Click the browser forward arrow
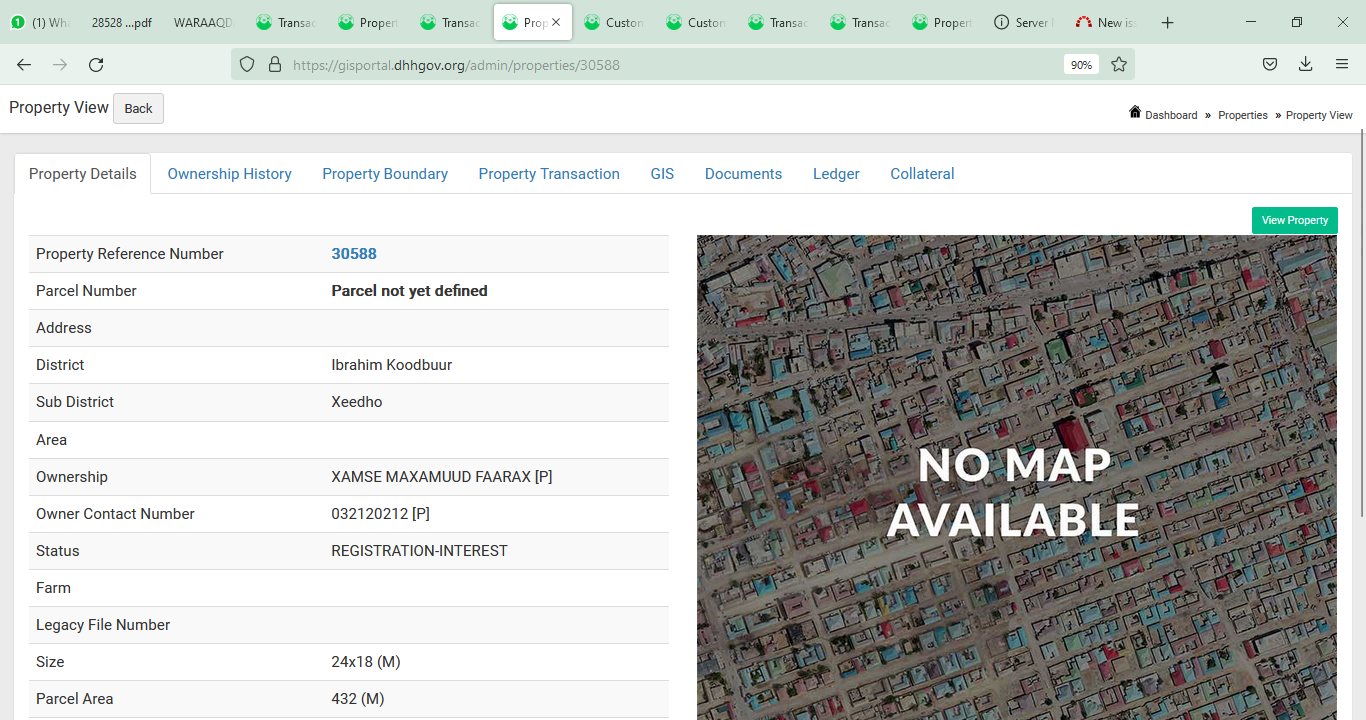Screen dimensions: 1366x720 [x=60, y=64]
